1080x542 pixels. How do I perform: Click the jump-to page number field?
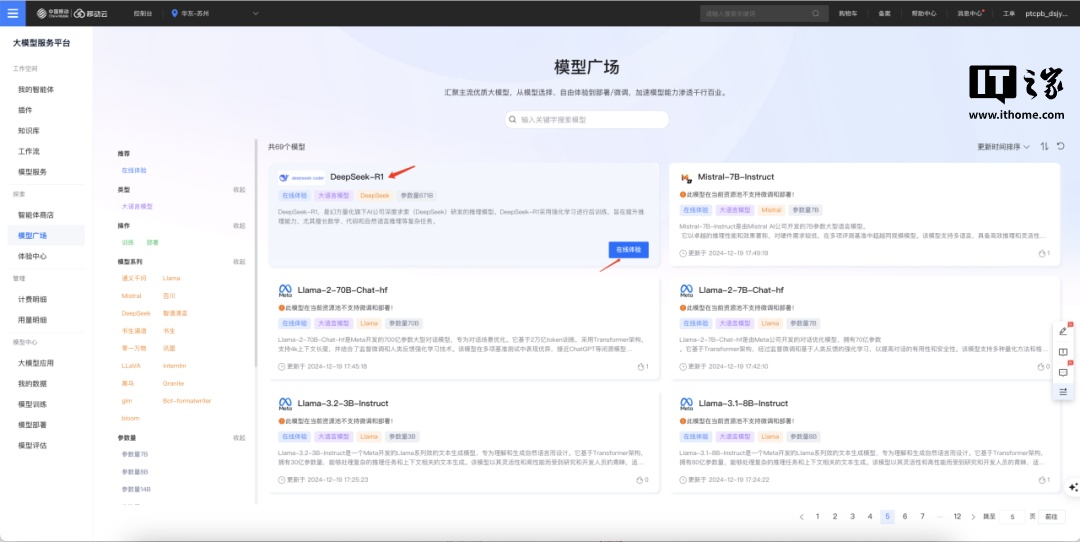[1012, 517]
